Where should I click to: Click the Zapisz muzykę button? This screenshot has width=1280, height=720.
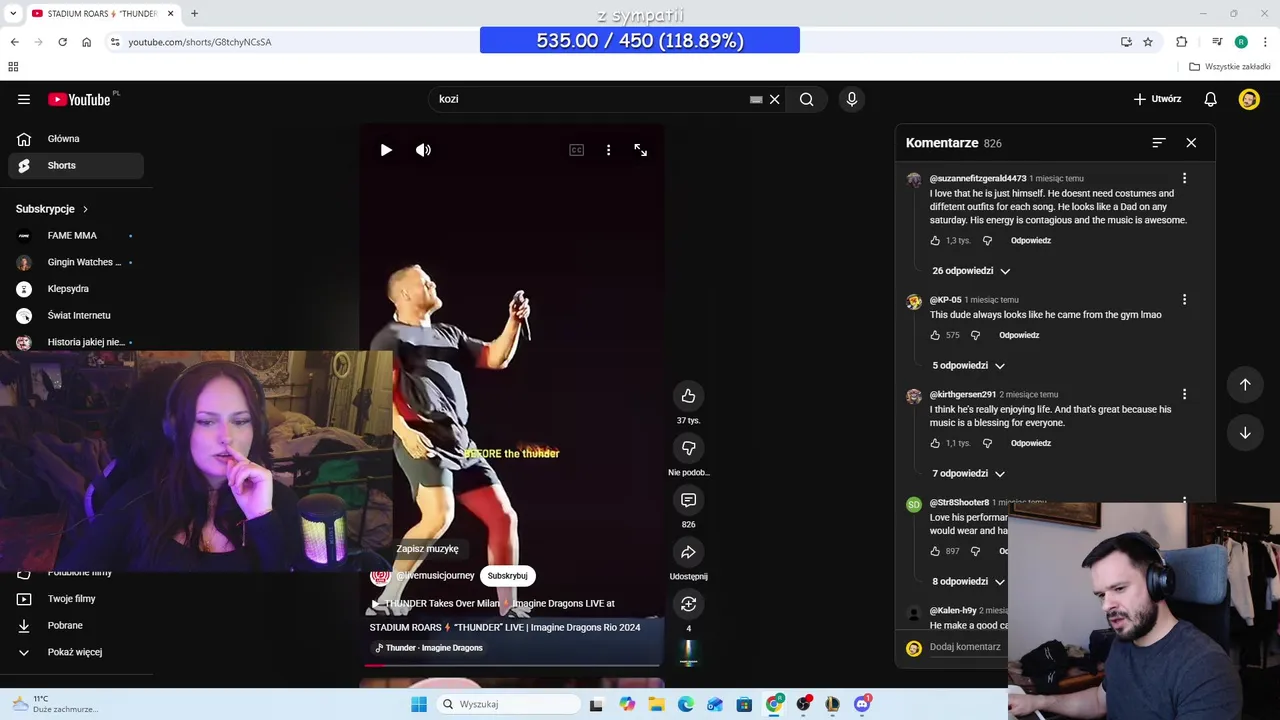427,549
